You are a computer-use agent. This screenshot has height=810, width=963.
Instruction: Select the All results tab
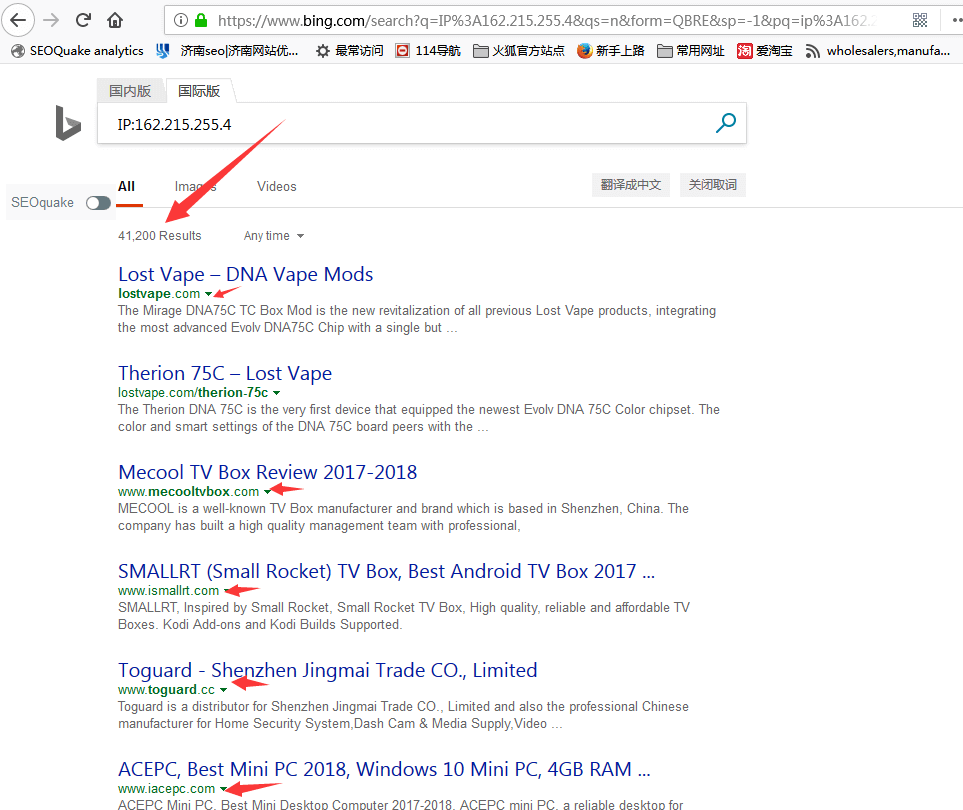(127, 186)
